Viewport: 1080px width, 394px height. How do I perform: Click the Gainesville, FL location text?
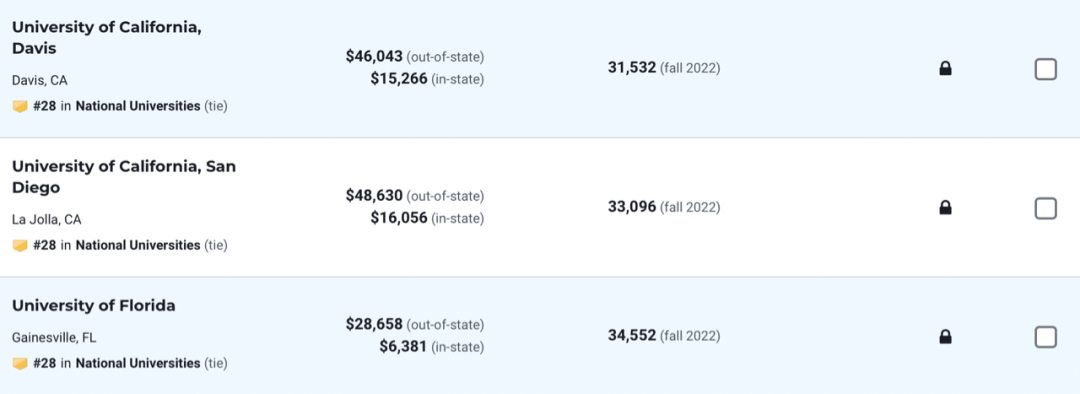[x=54, y=338]
